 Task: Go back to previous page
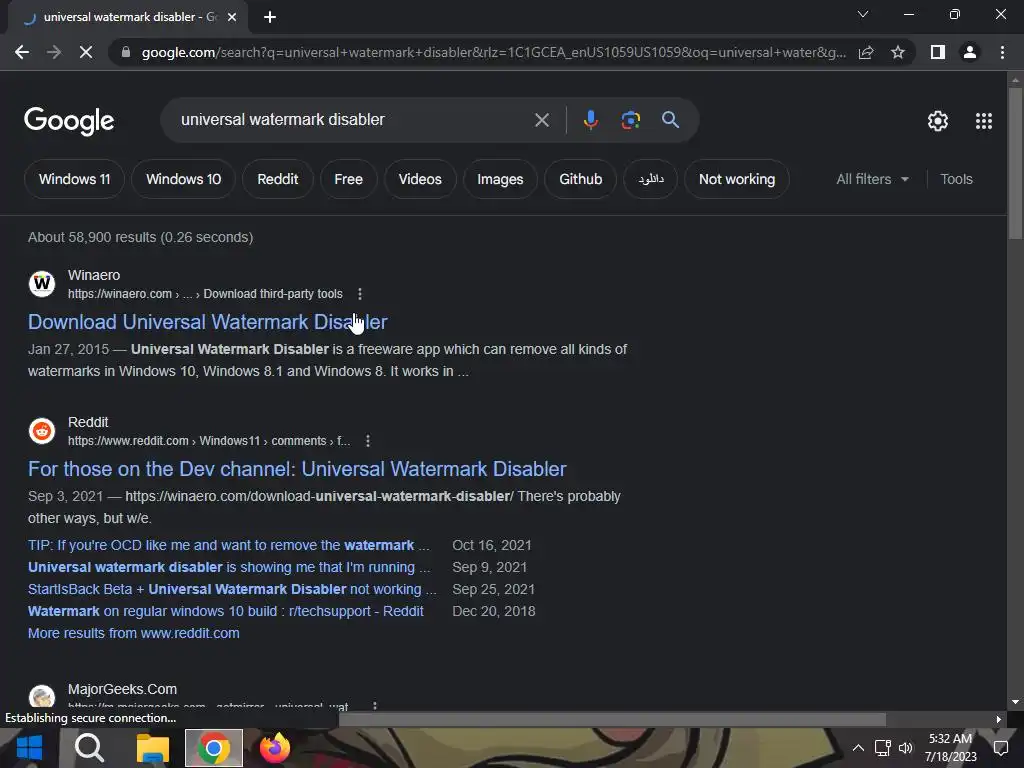[x=22, y=52]
